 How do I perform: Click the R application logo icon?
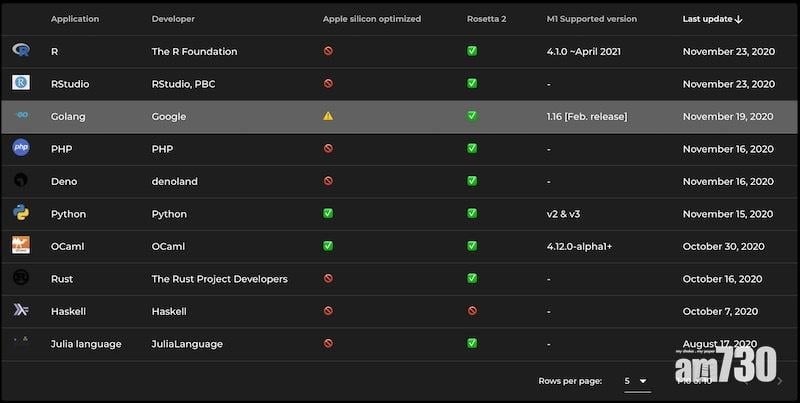pyautogui.click(x=21, y=51)
